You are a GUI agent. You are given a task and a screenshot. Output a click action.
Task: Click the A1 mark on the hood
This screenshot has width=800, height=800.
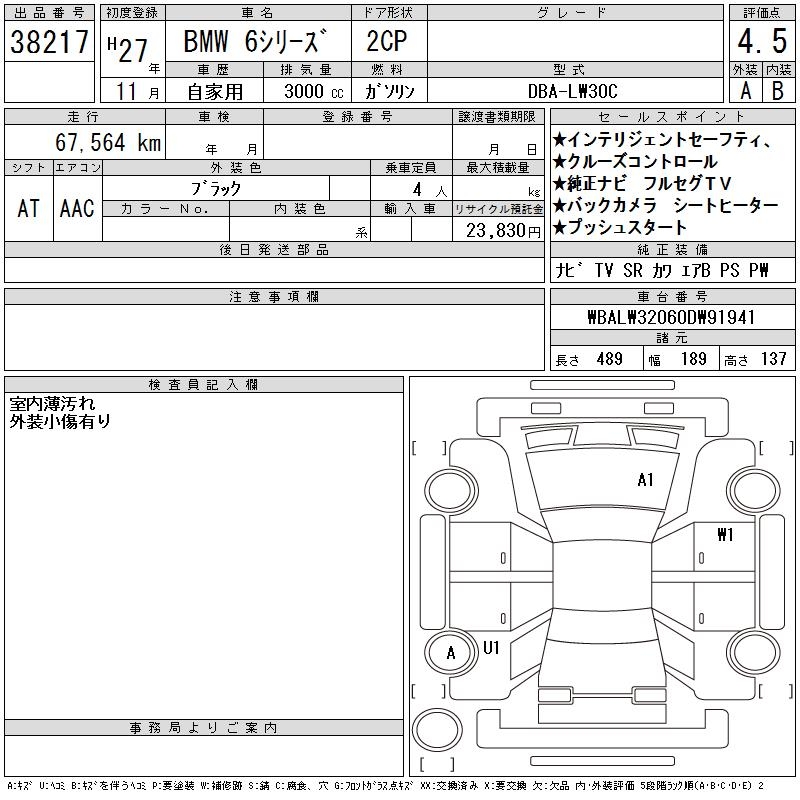[x=645, y=480]
